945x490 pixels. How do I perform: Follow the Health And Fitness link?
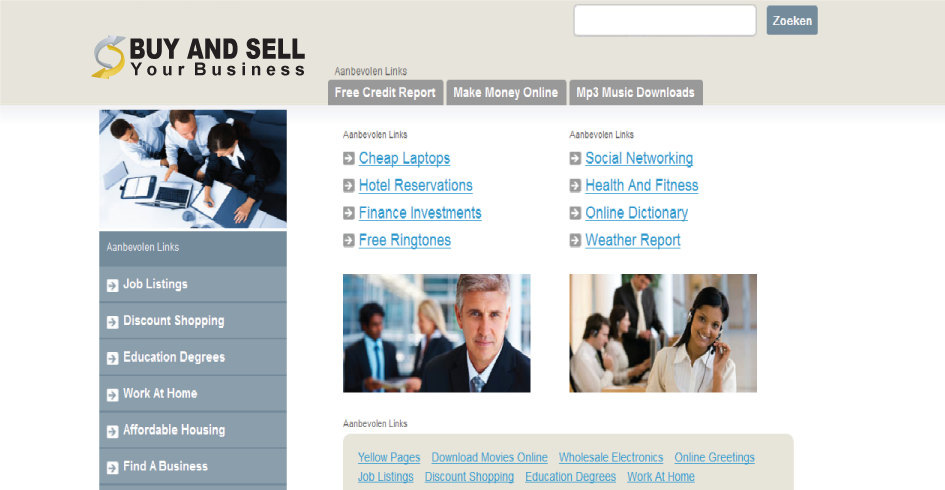pos(642,186)
